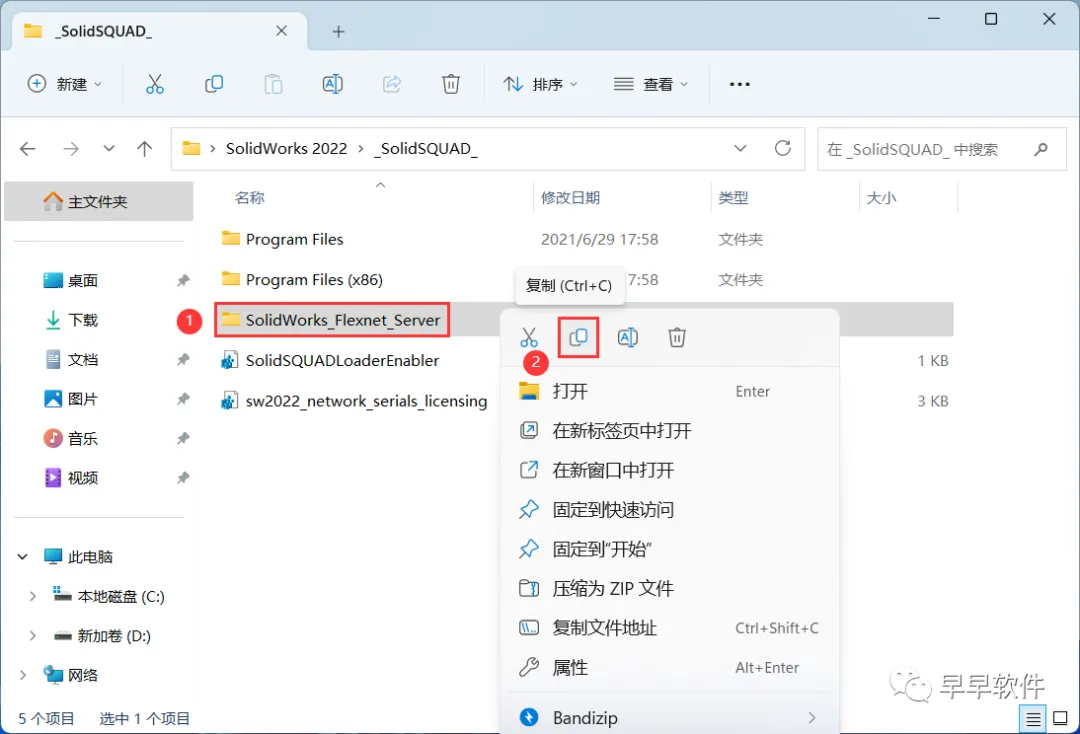Sort by the 名称 (Name) column header

point(249,198)
